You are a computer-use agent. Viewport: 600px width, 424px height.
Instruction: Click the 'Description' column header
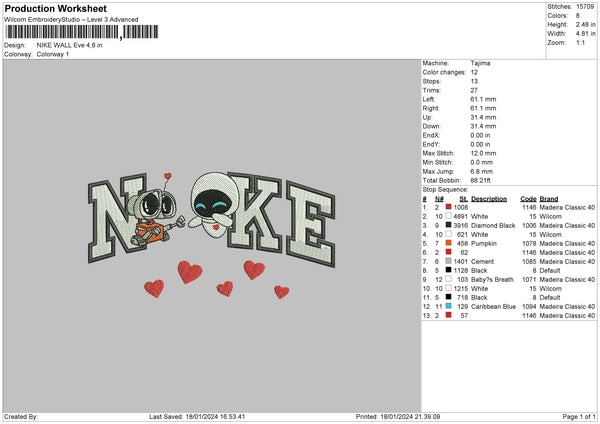coord(489,199)
